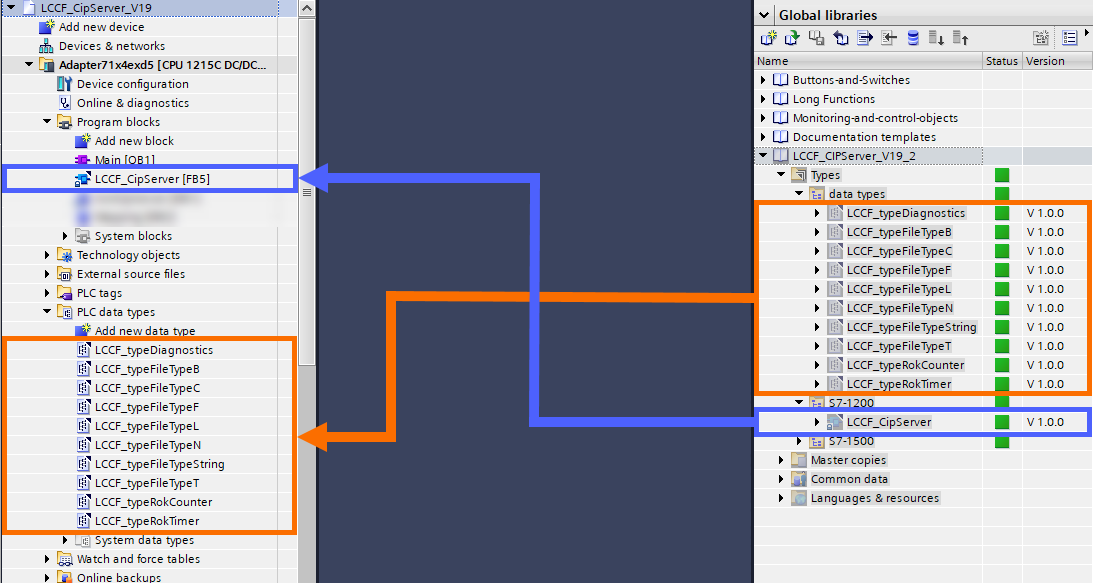Select LCCF_typeFileTypeL in project tree
1093x583 pixels.
pyautogui.click(x=147, y=426)
